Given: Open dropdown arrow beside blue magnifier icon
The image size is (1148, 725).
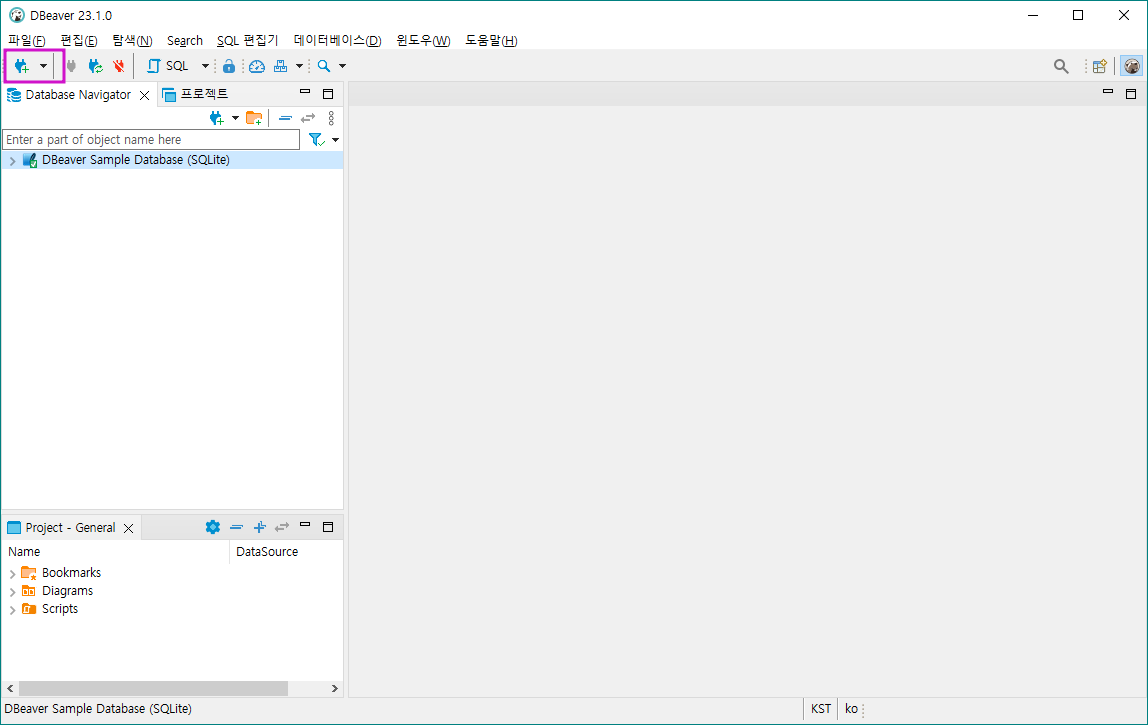Looking at the screenshot, I should click(x=342, y=66).
